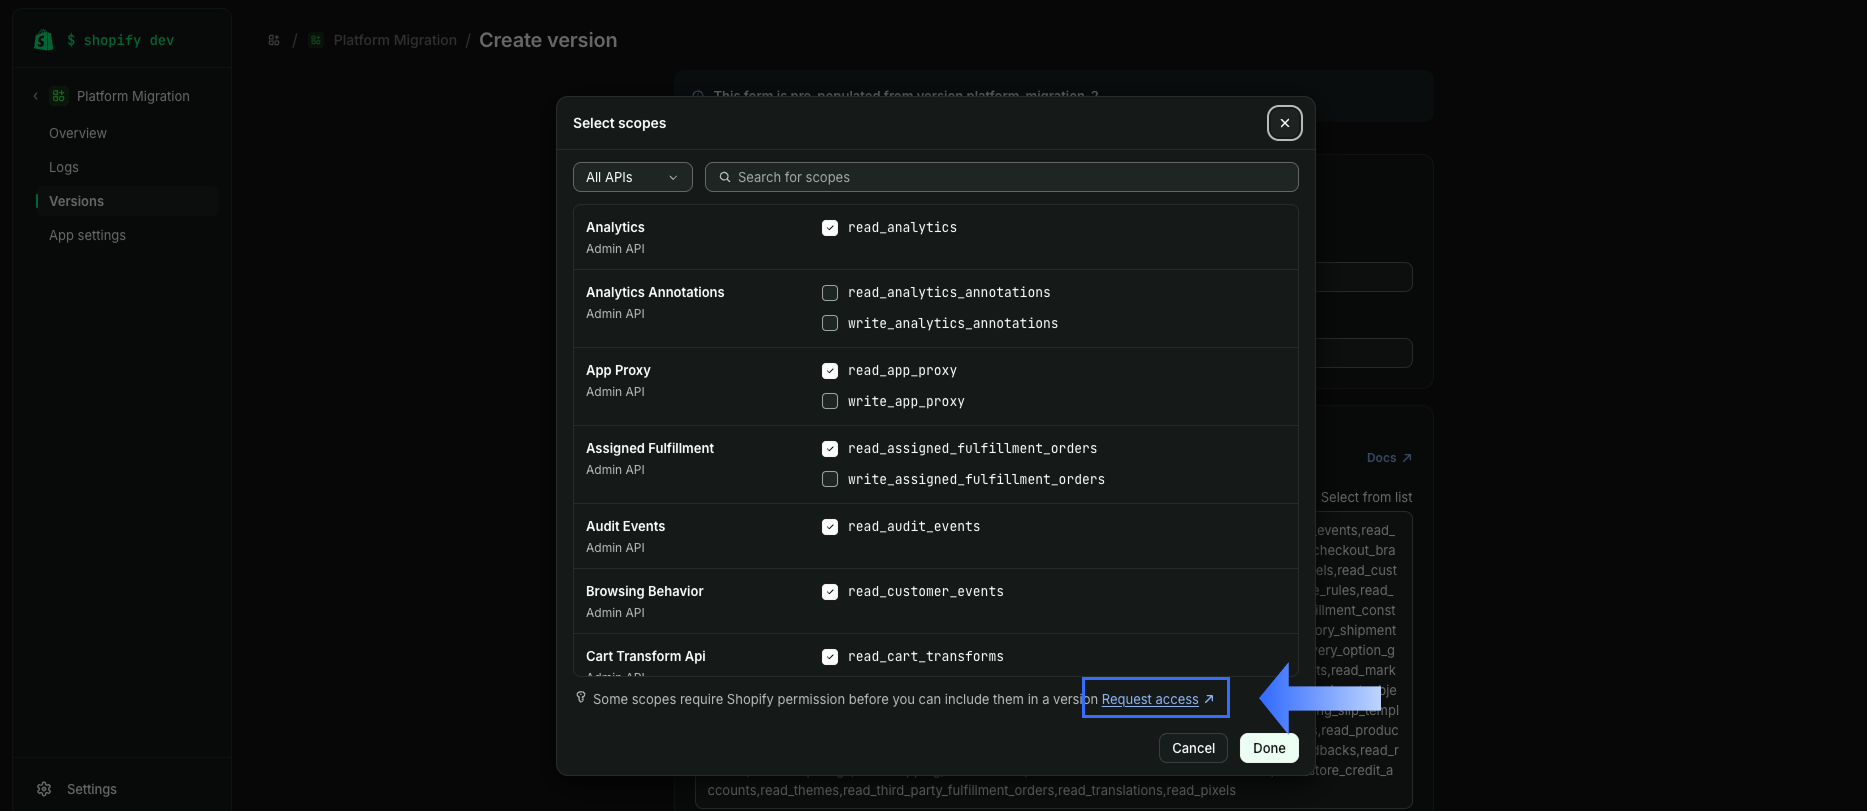Click the Browsing Behavior category label
Viewport: 1867px width, 811px height.
645,591
